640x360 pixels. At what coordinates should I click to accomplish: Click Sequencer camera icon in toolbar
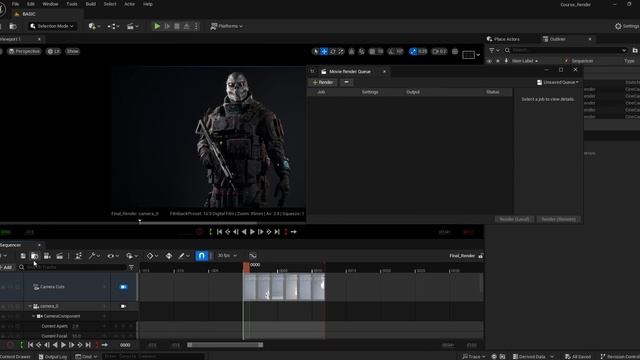[47, 256]
